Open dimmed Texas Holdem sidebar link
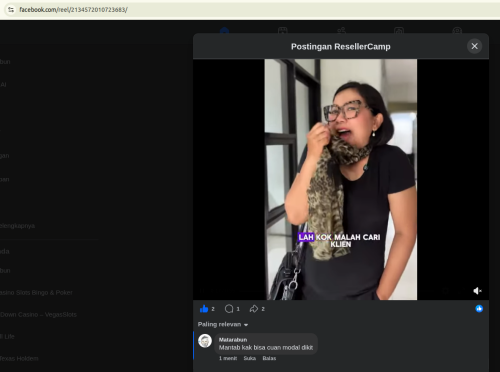 pyautogui.click(x=19, y=359)
